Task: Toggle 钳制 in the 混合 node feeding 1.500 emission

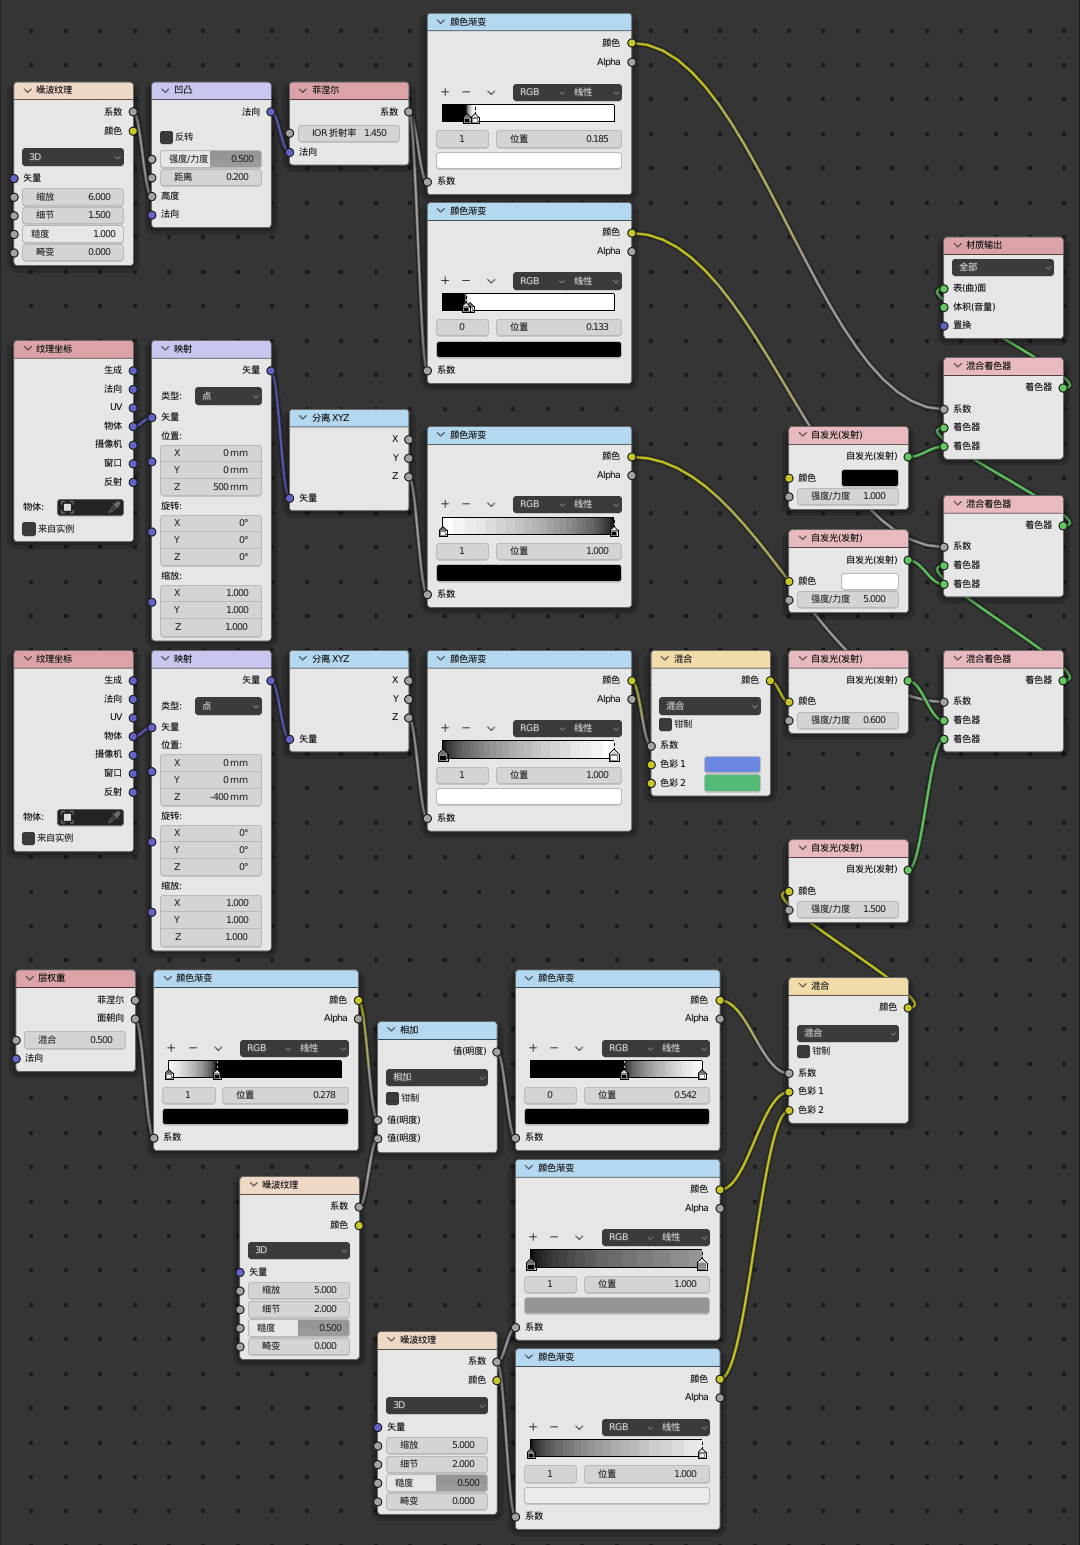Action: [803, 1051]
